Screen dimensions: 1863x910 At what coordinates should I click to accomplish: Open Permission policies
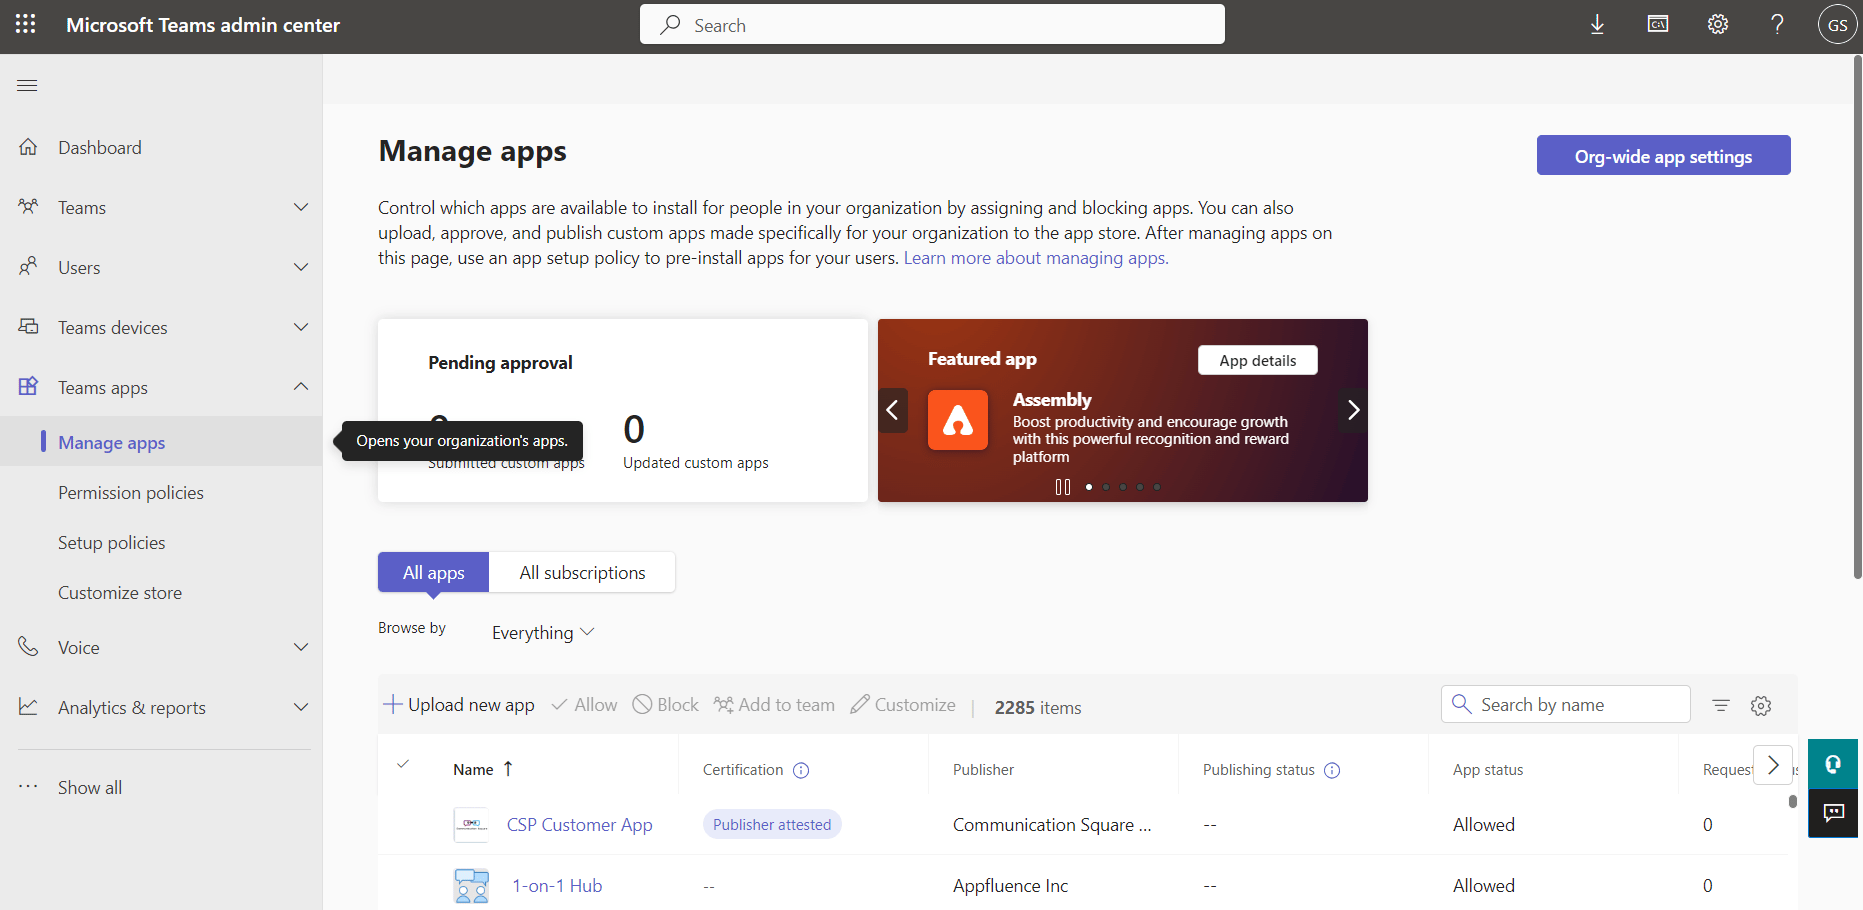click(131, 492)
